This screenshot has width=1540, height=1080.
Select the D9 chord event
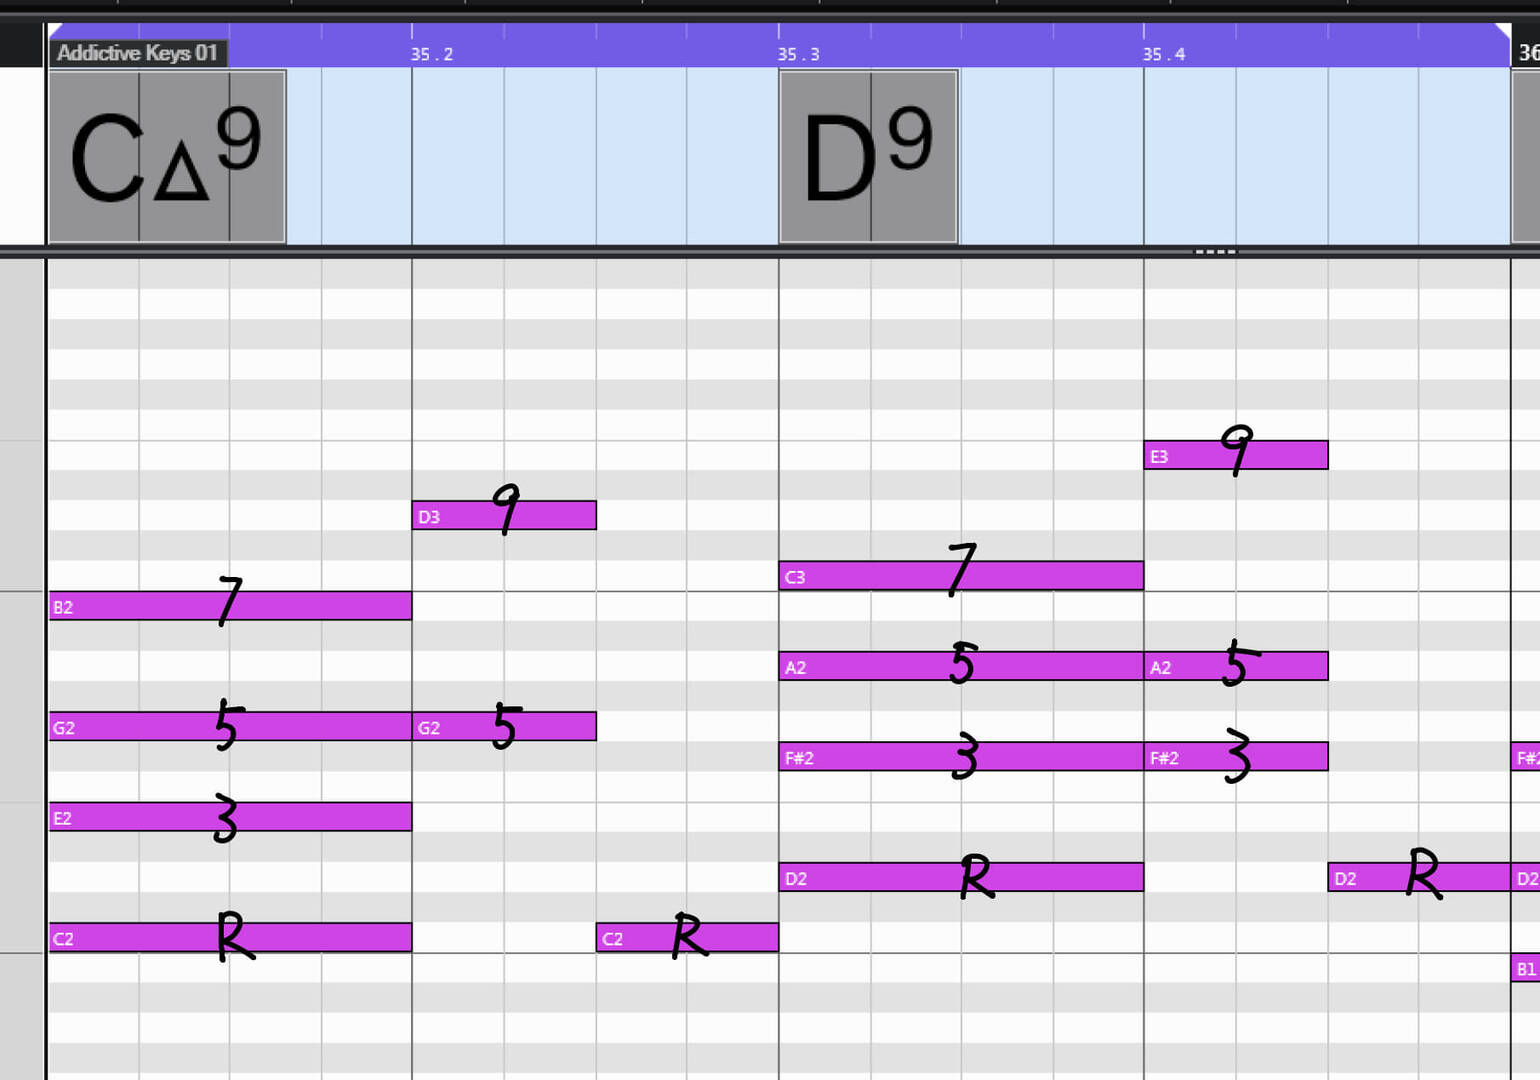(x=868, y=157)
